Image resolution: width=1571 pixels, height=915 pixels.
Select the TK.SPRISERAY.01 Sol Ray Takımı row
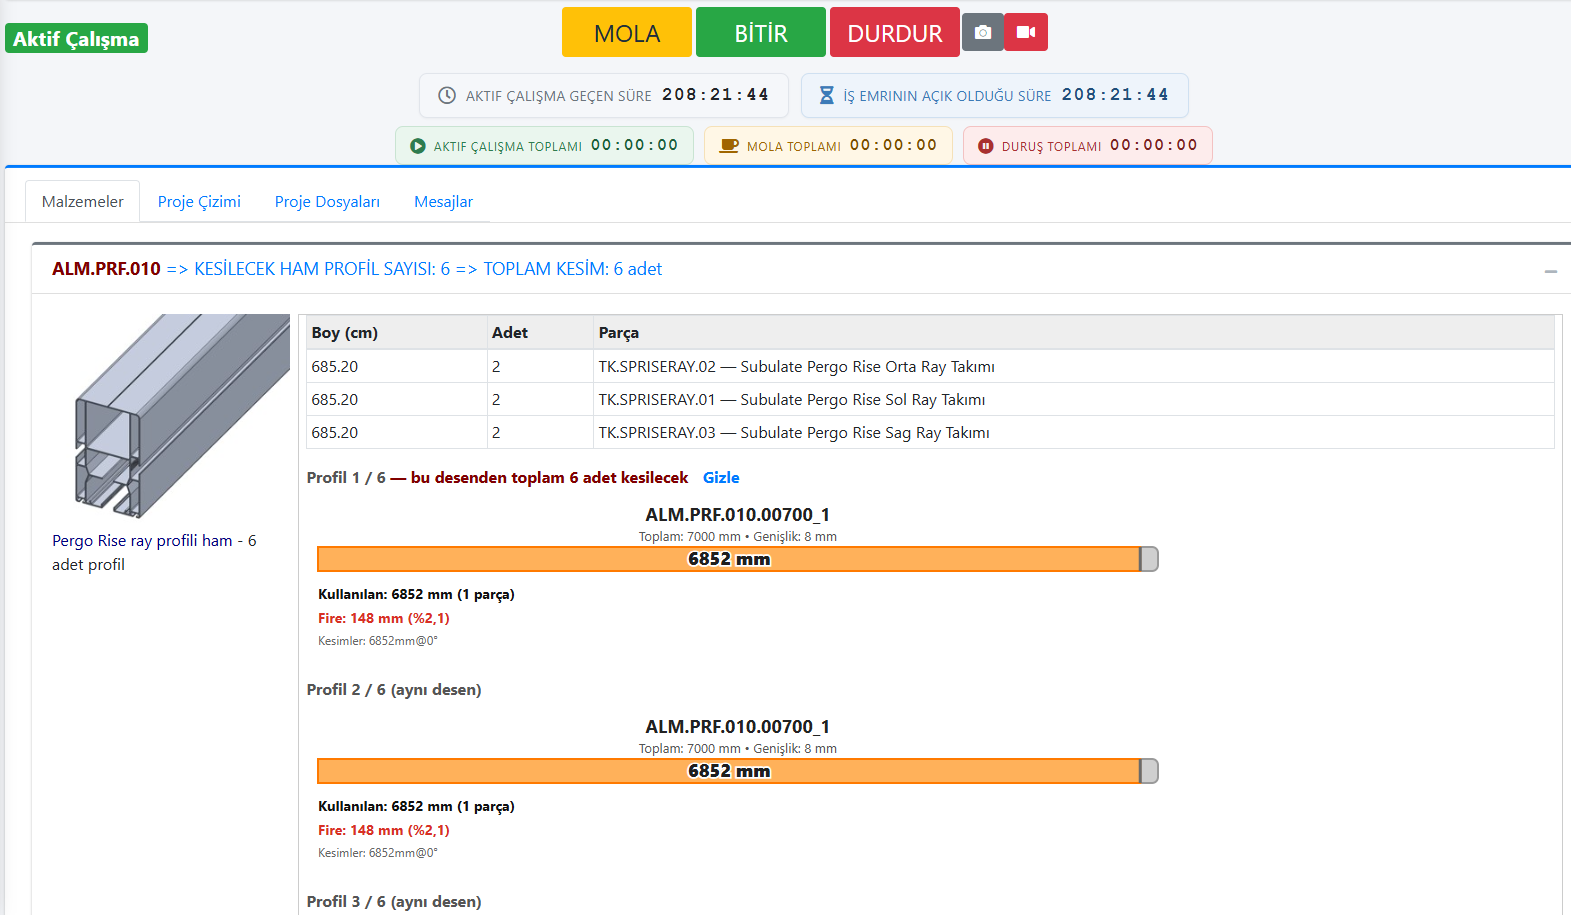[930, 399]
